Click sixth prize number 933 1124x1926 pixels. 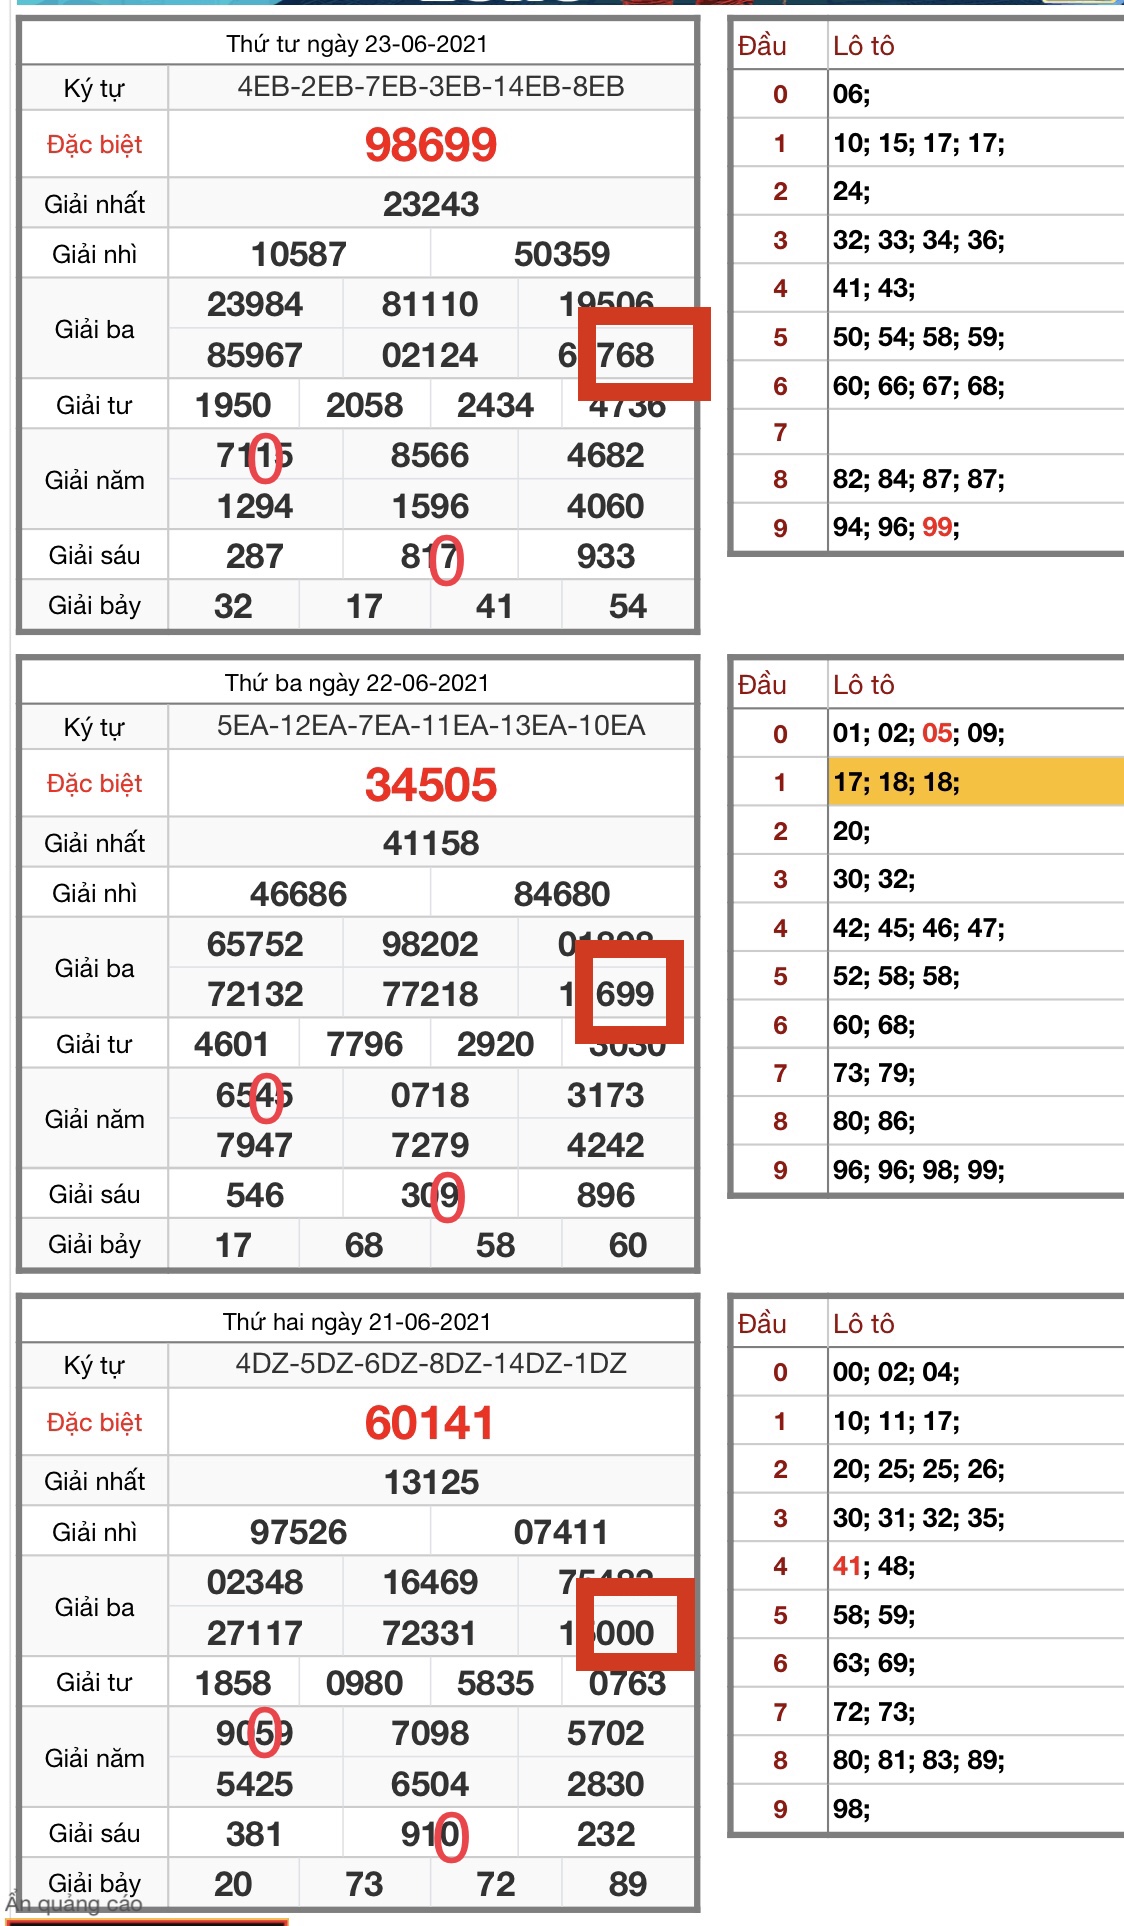pos(606,556)
